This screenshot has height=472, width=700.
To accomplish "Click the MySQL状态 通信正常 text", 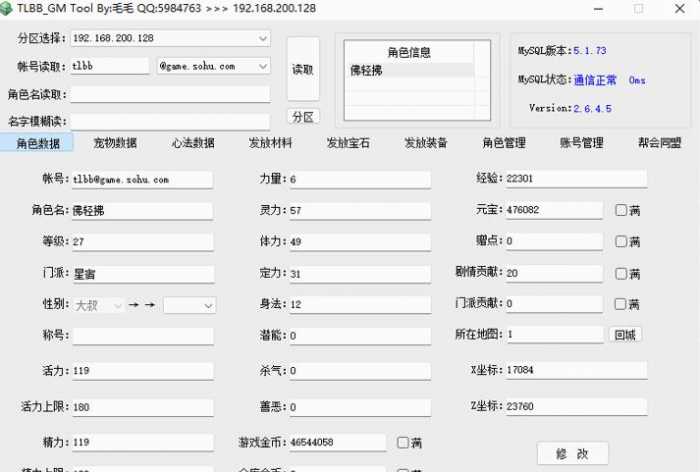I will (595, 80).
